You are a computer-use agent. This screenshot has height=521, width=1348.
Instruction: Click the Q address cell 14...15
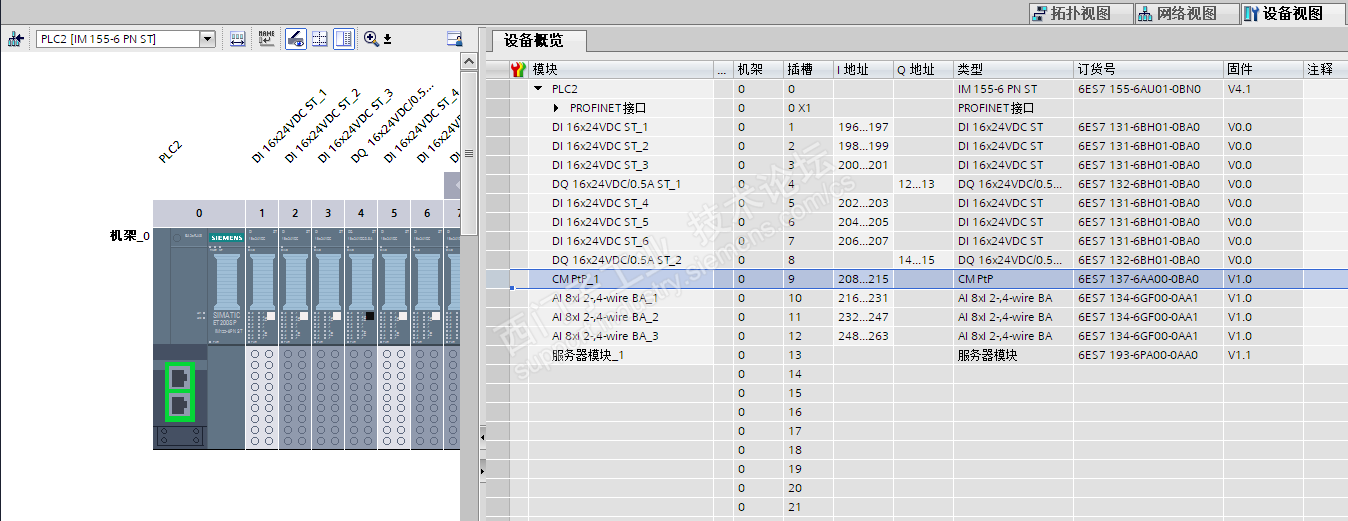coord(923,260)
